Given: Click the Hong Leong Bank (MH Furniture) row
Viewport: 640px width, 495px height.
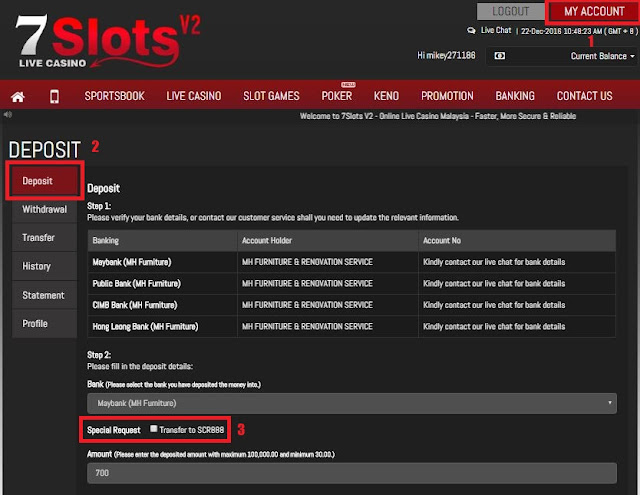Looking at the screenshot, I should [x=351, y=326].
